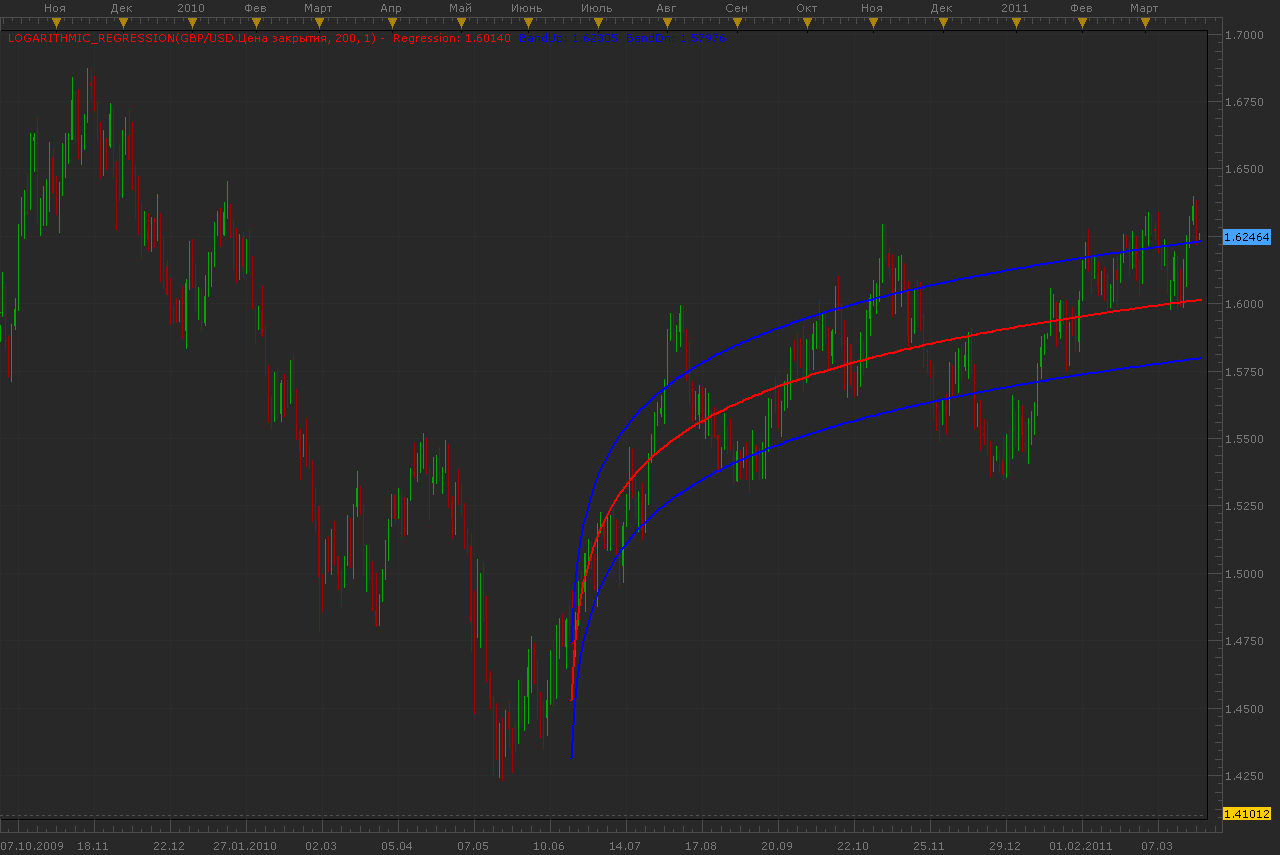Viewport: 1280px width, 855px height.
Task: Click the Сен triangle marker
Action: click(736, 21)
